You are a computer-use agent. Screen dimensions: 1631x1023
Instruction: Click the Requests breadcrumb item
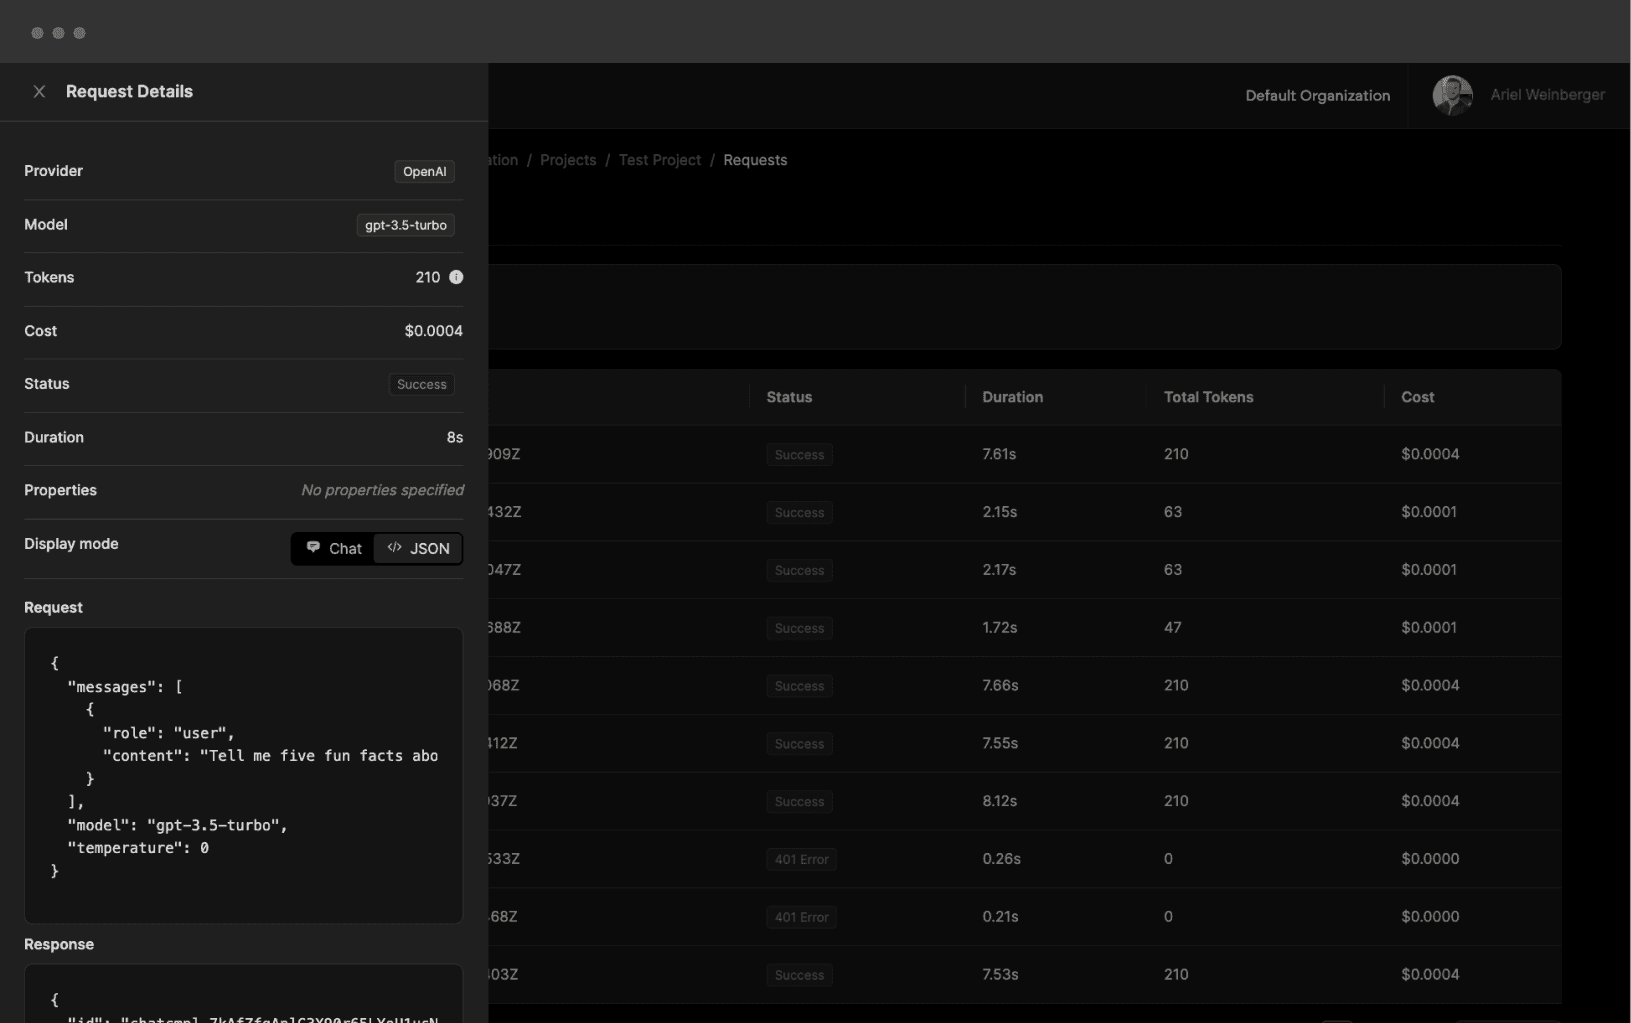[x=755, y=160]
